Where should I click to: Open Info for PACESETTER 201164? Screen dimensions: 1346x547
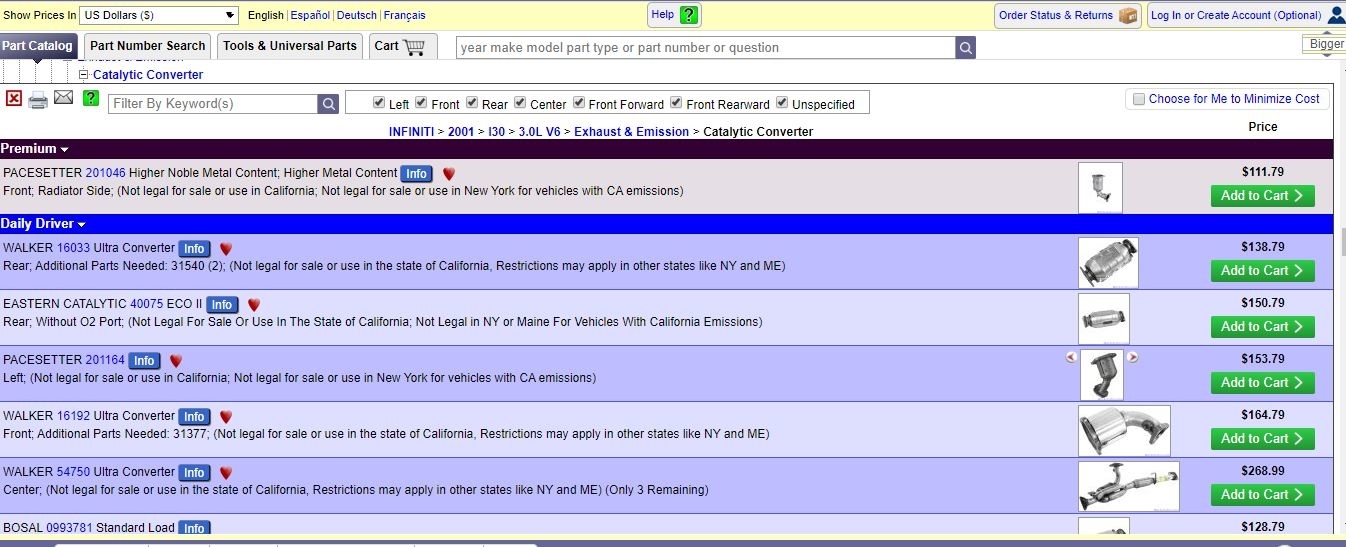pyautogui.click(x=144, y=361)
